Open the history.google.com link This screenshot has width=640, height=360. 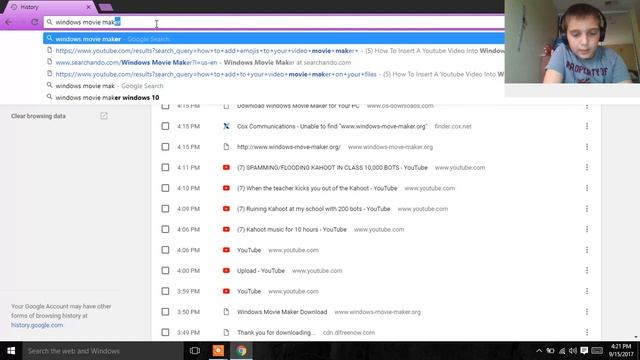(x=37, y=325)
